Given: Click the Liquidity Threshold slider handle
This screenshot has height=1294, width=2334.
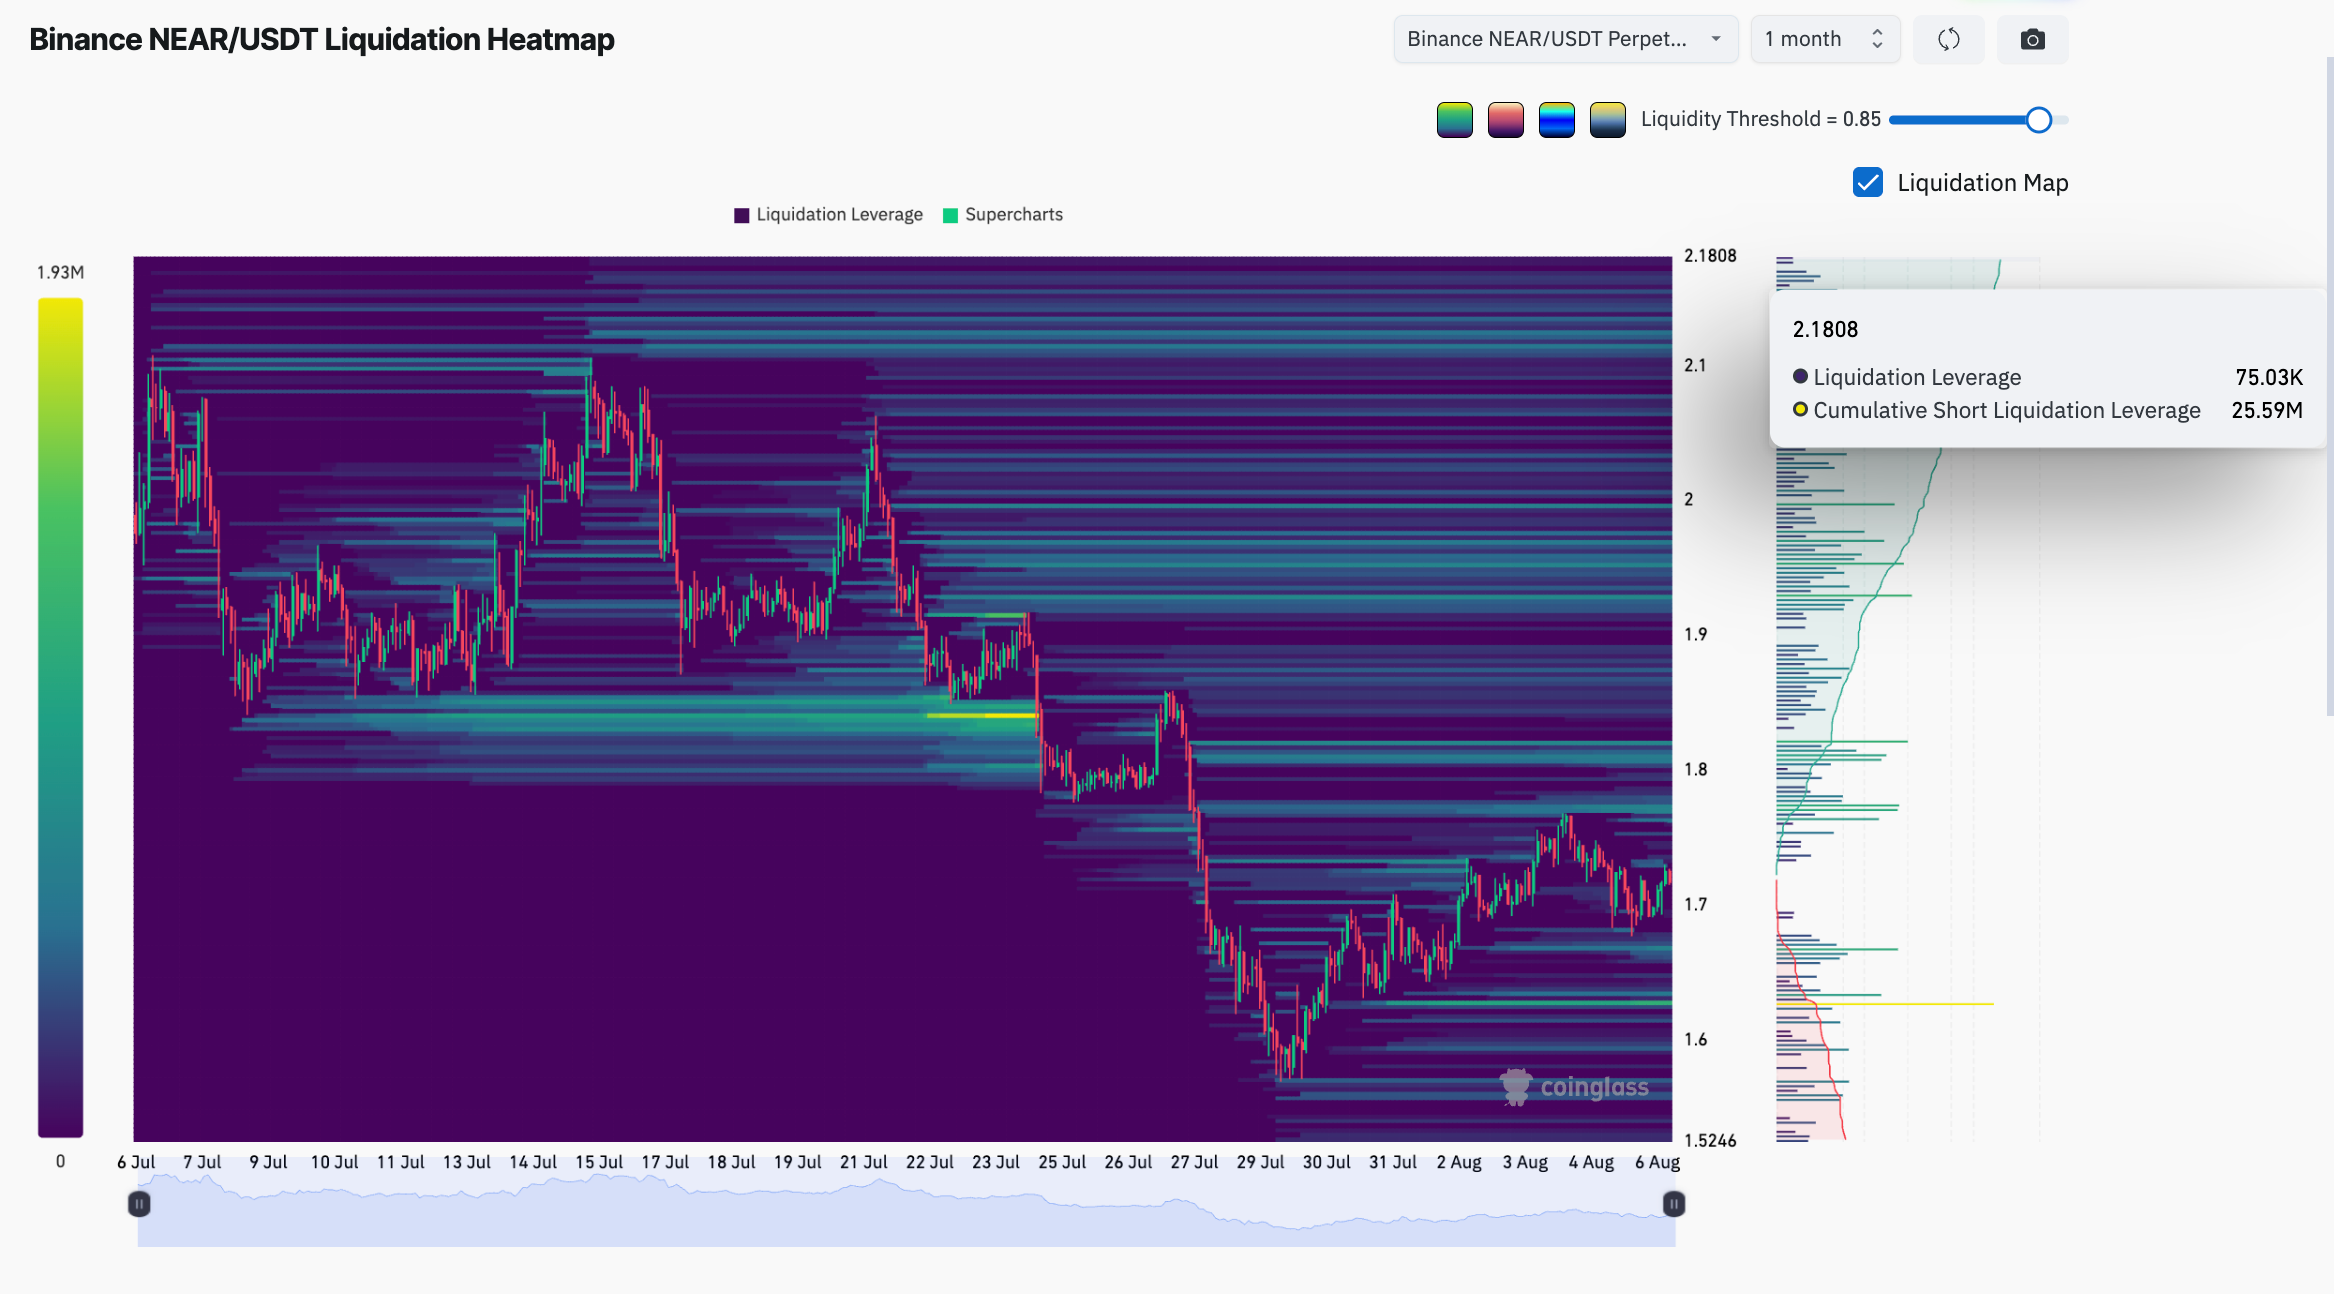Looking at the screenshot, I should click(x=2039, y=120).
